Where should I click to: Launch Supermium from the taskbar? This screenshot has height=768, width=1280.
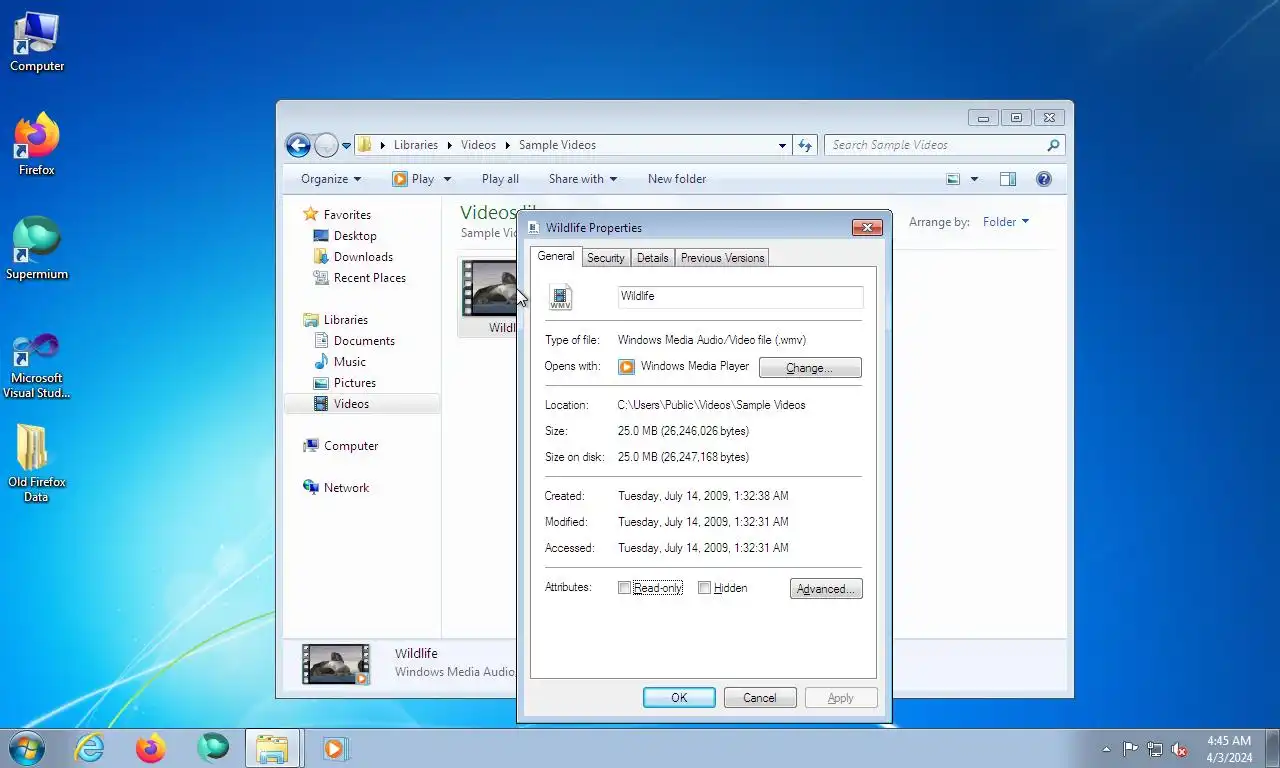(213, 748)
